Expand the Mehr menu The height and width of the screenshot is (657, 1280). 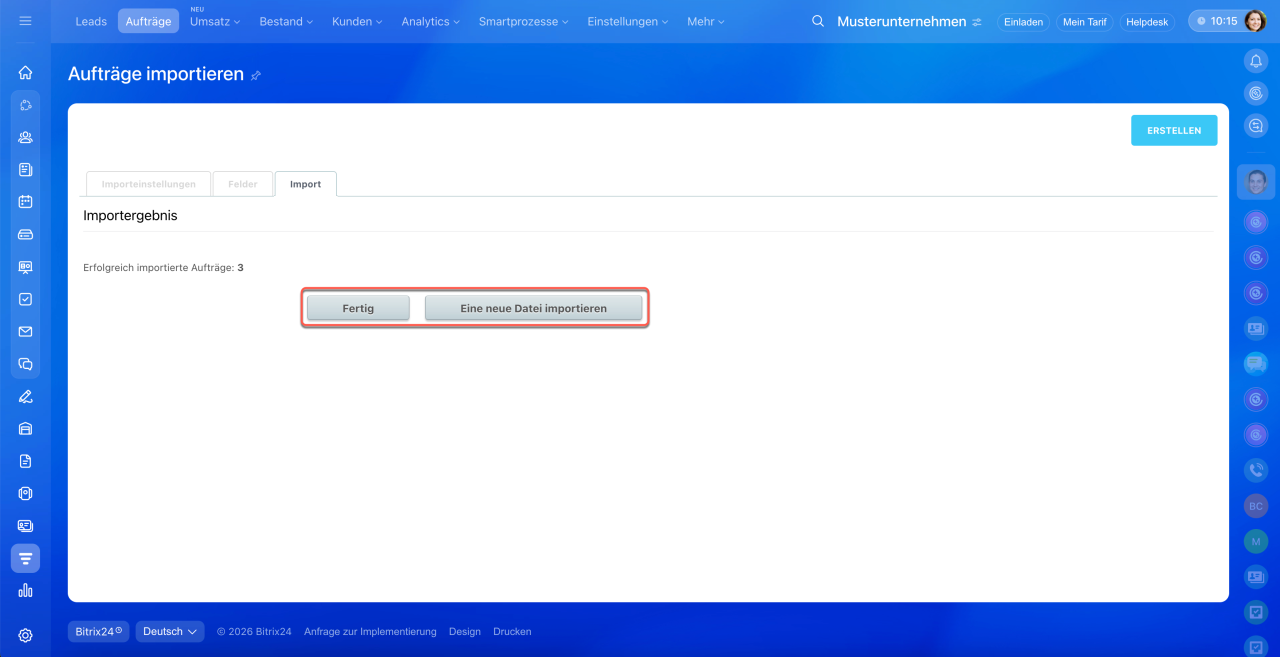705,22
